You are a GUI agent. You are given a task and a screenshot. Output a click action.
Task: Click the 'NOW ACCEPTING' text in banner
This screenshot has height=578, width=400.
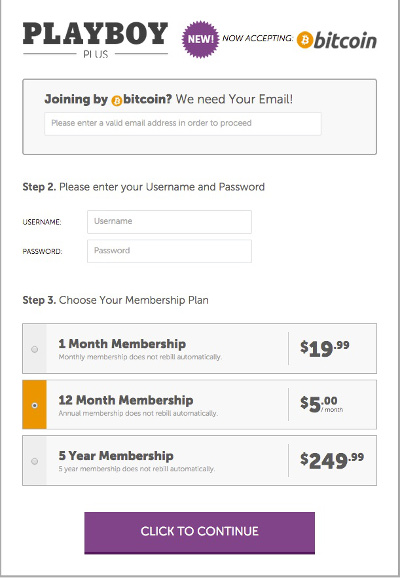pos(258,38)
